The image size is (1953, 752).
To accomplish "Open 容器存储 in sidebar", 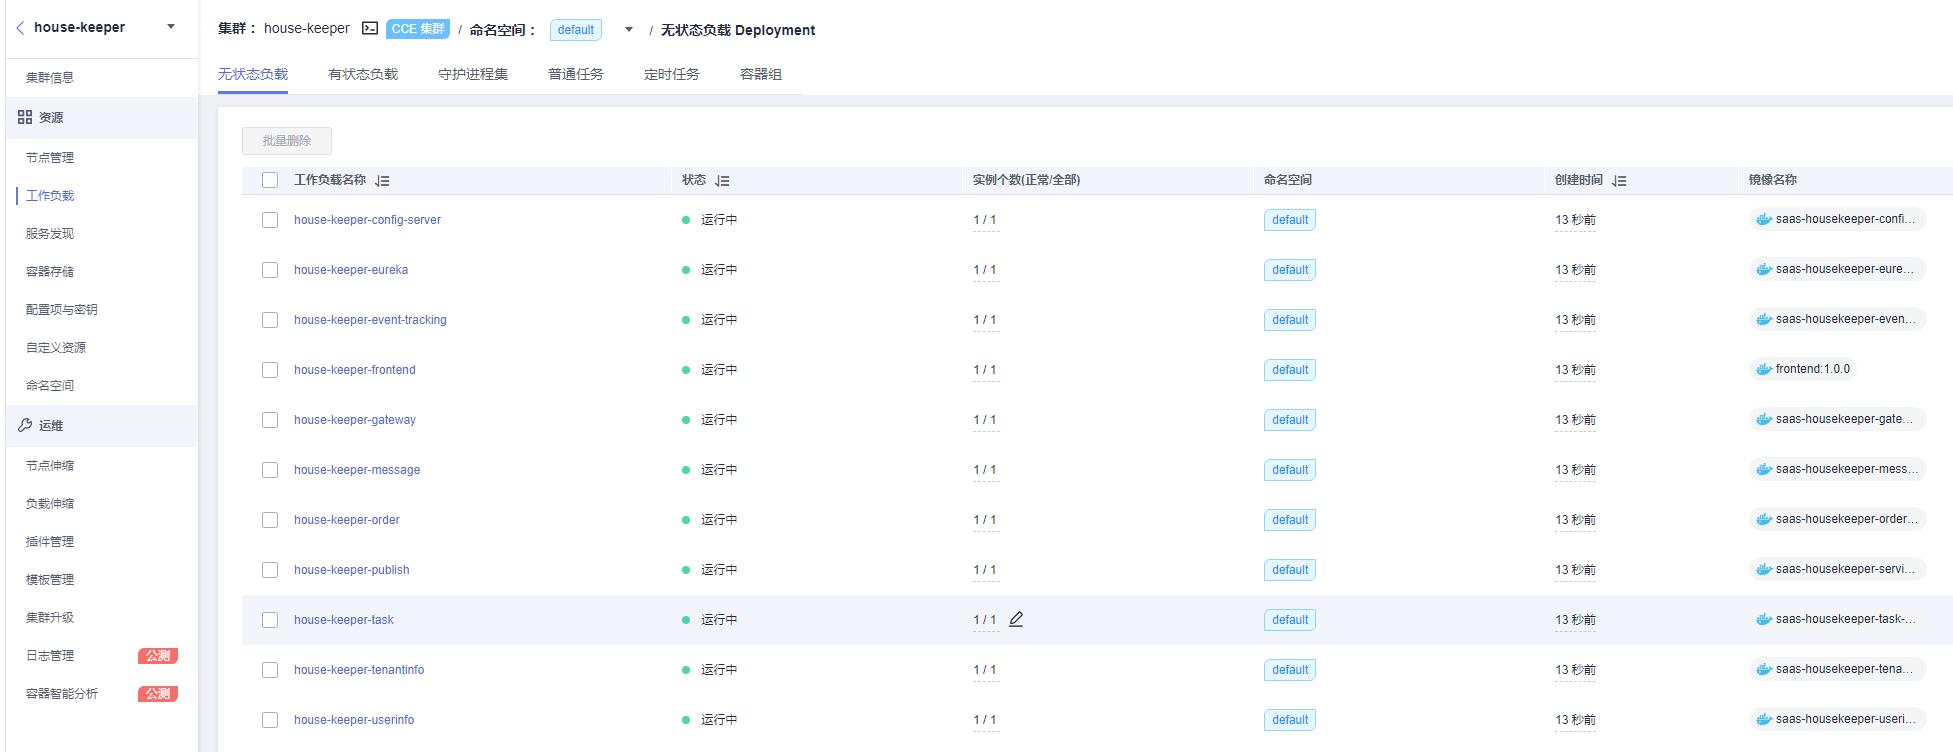I will [x=50, y=272].
